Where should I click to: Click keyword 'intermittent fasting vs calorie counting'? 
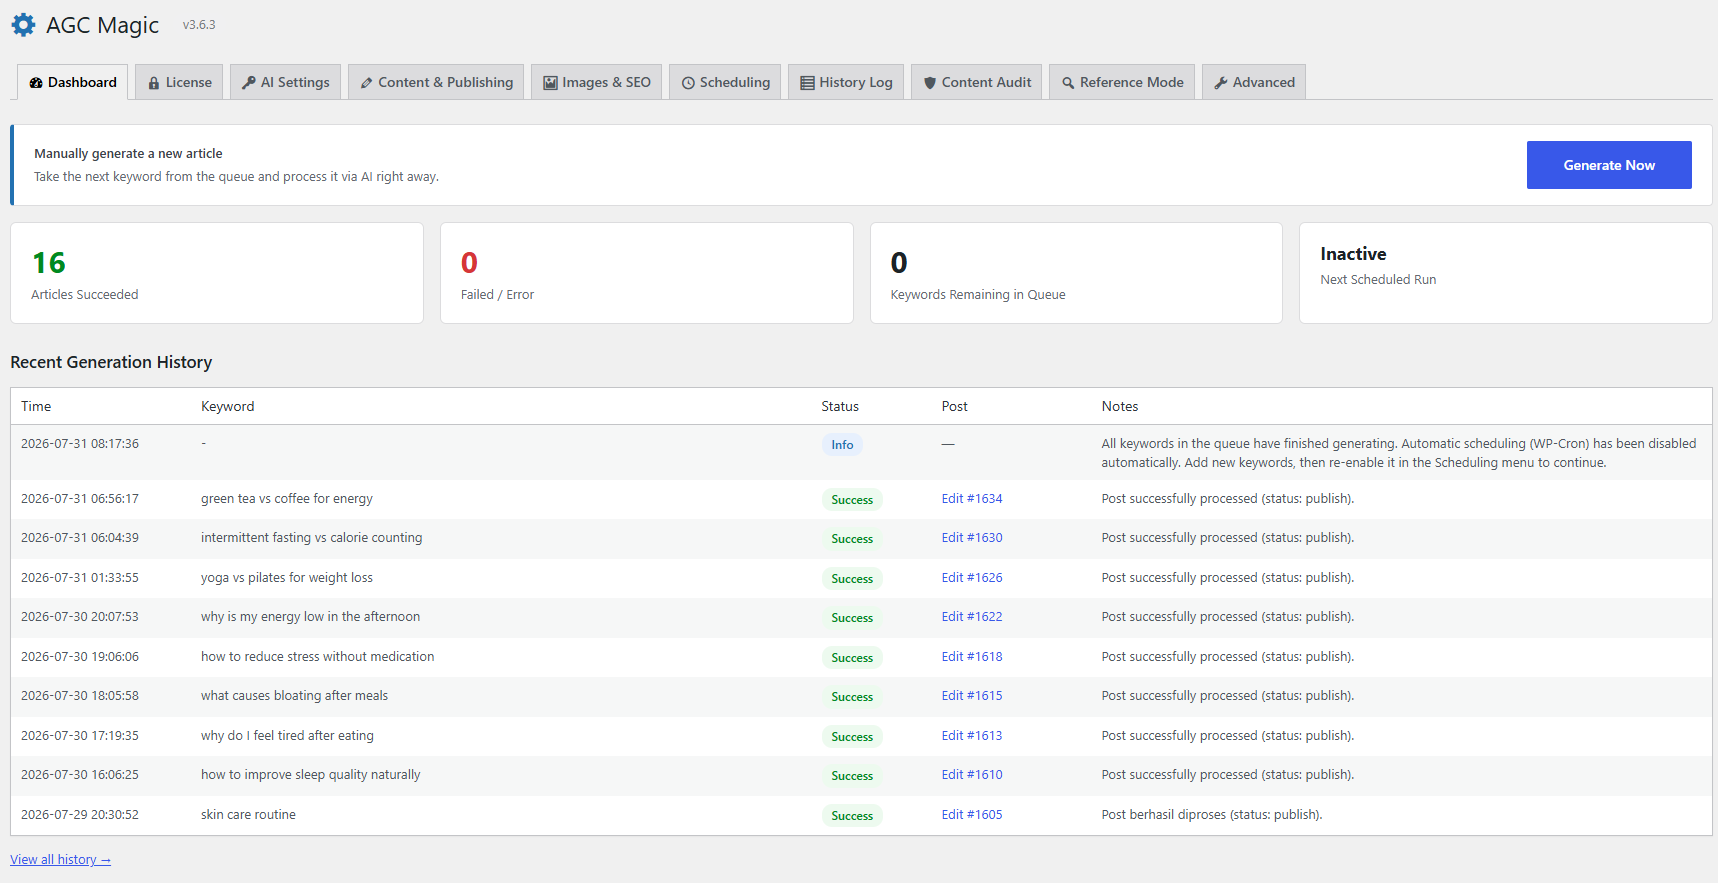[x=311, y=538]
